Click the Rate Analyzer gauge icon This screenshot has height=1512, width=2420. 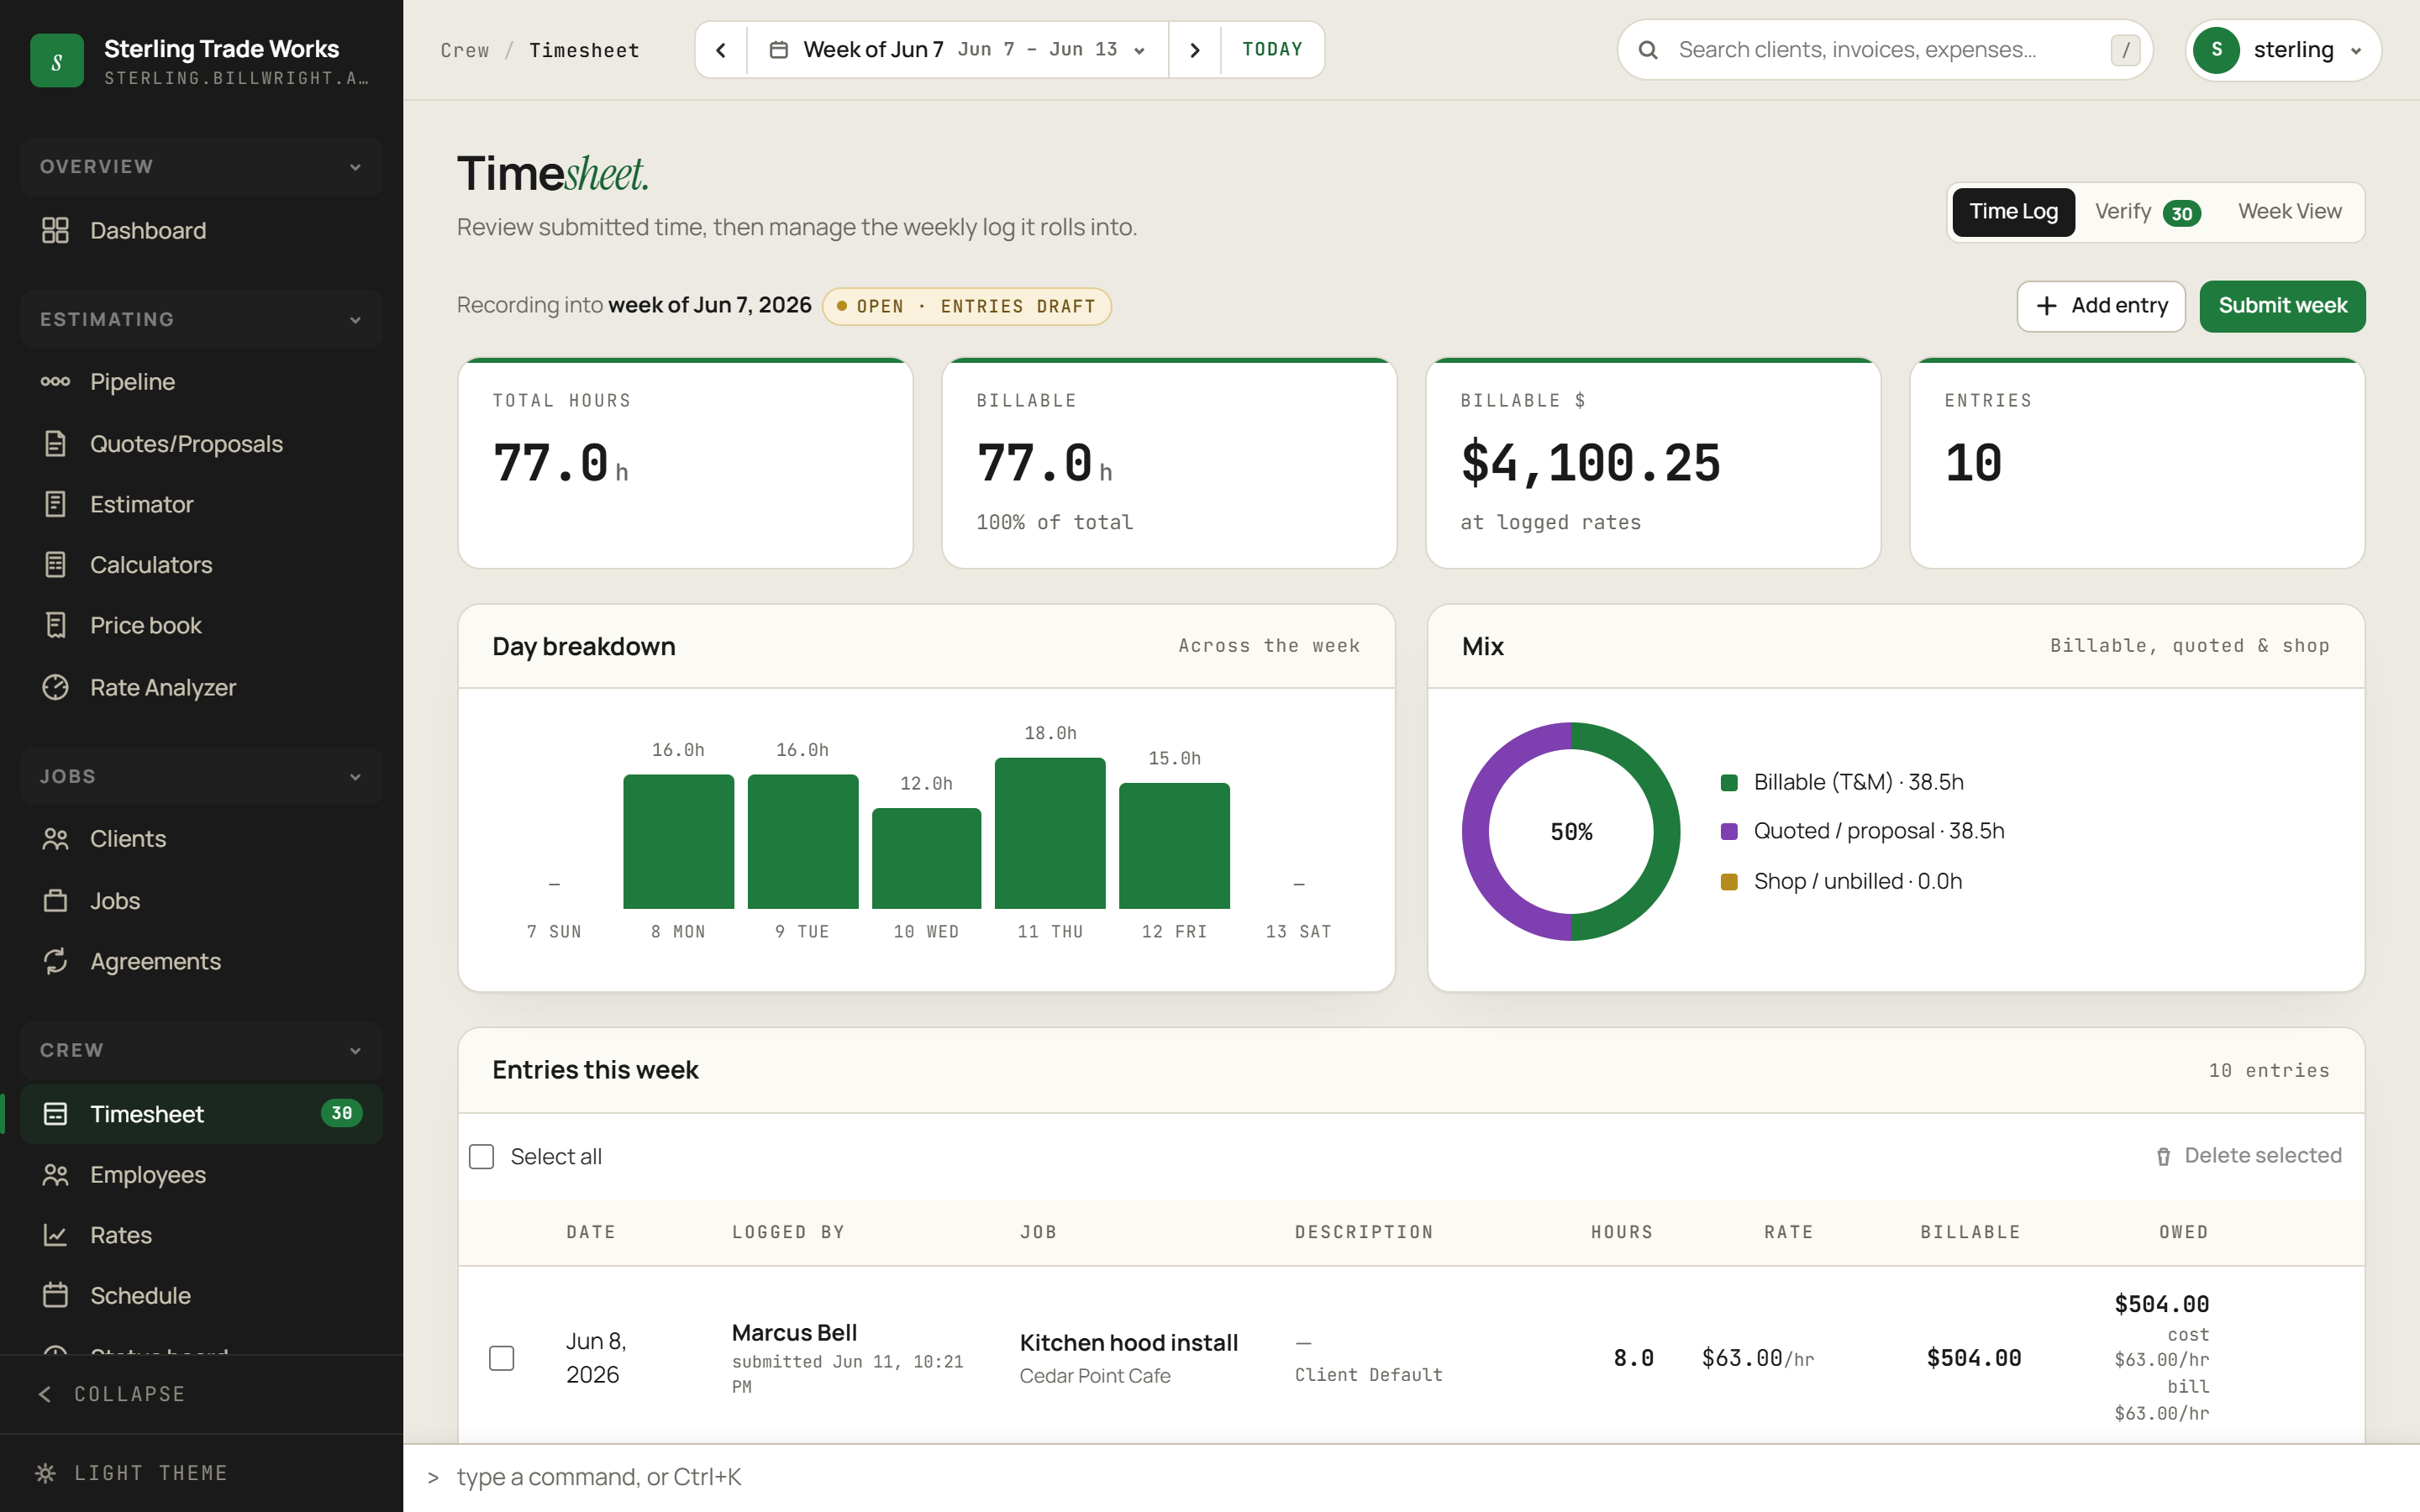(x=55, y=687)
